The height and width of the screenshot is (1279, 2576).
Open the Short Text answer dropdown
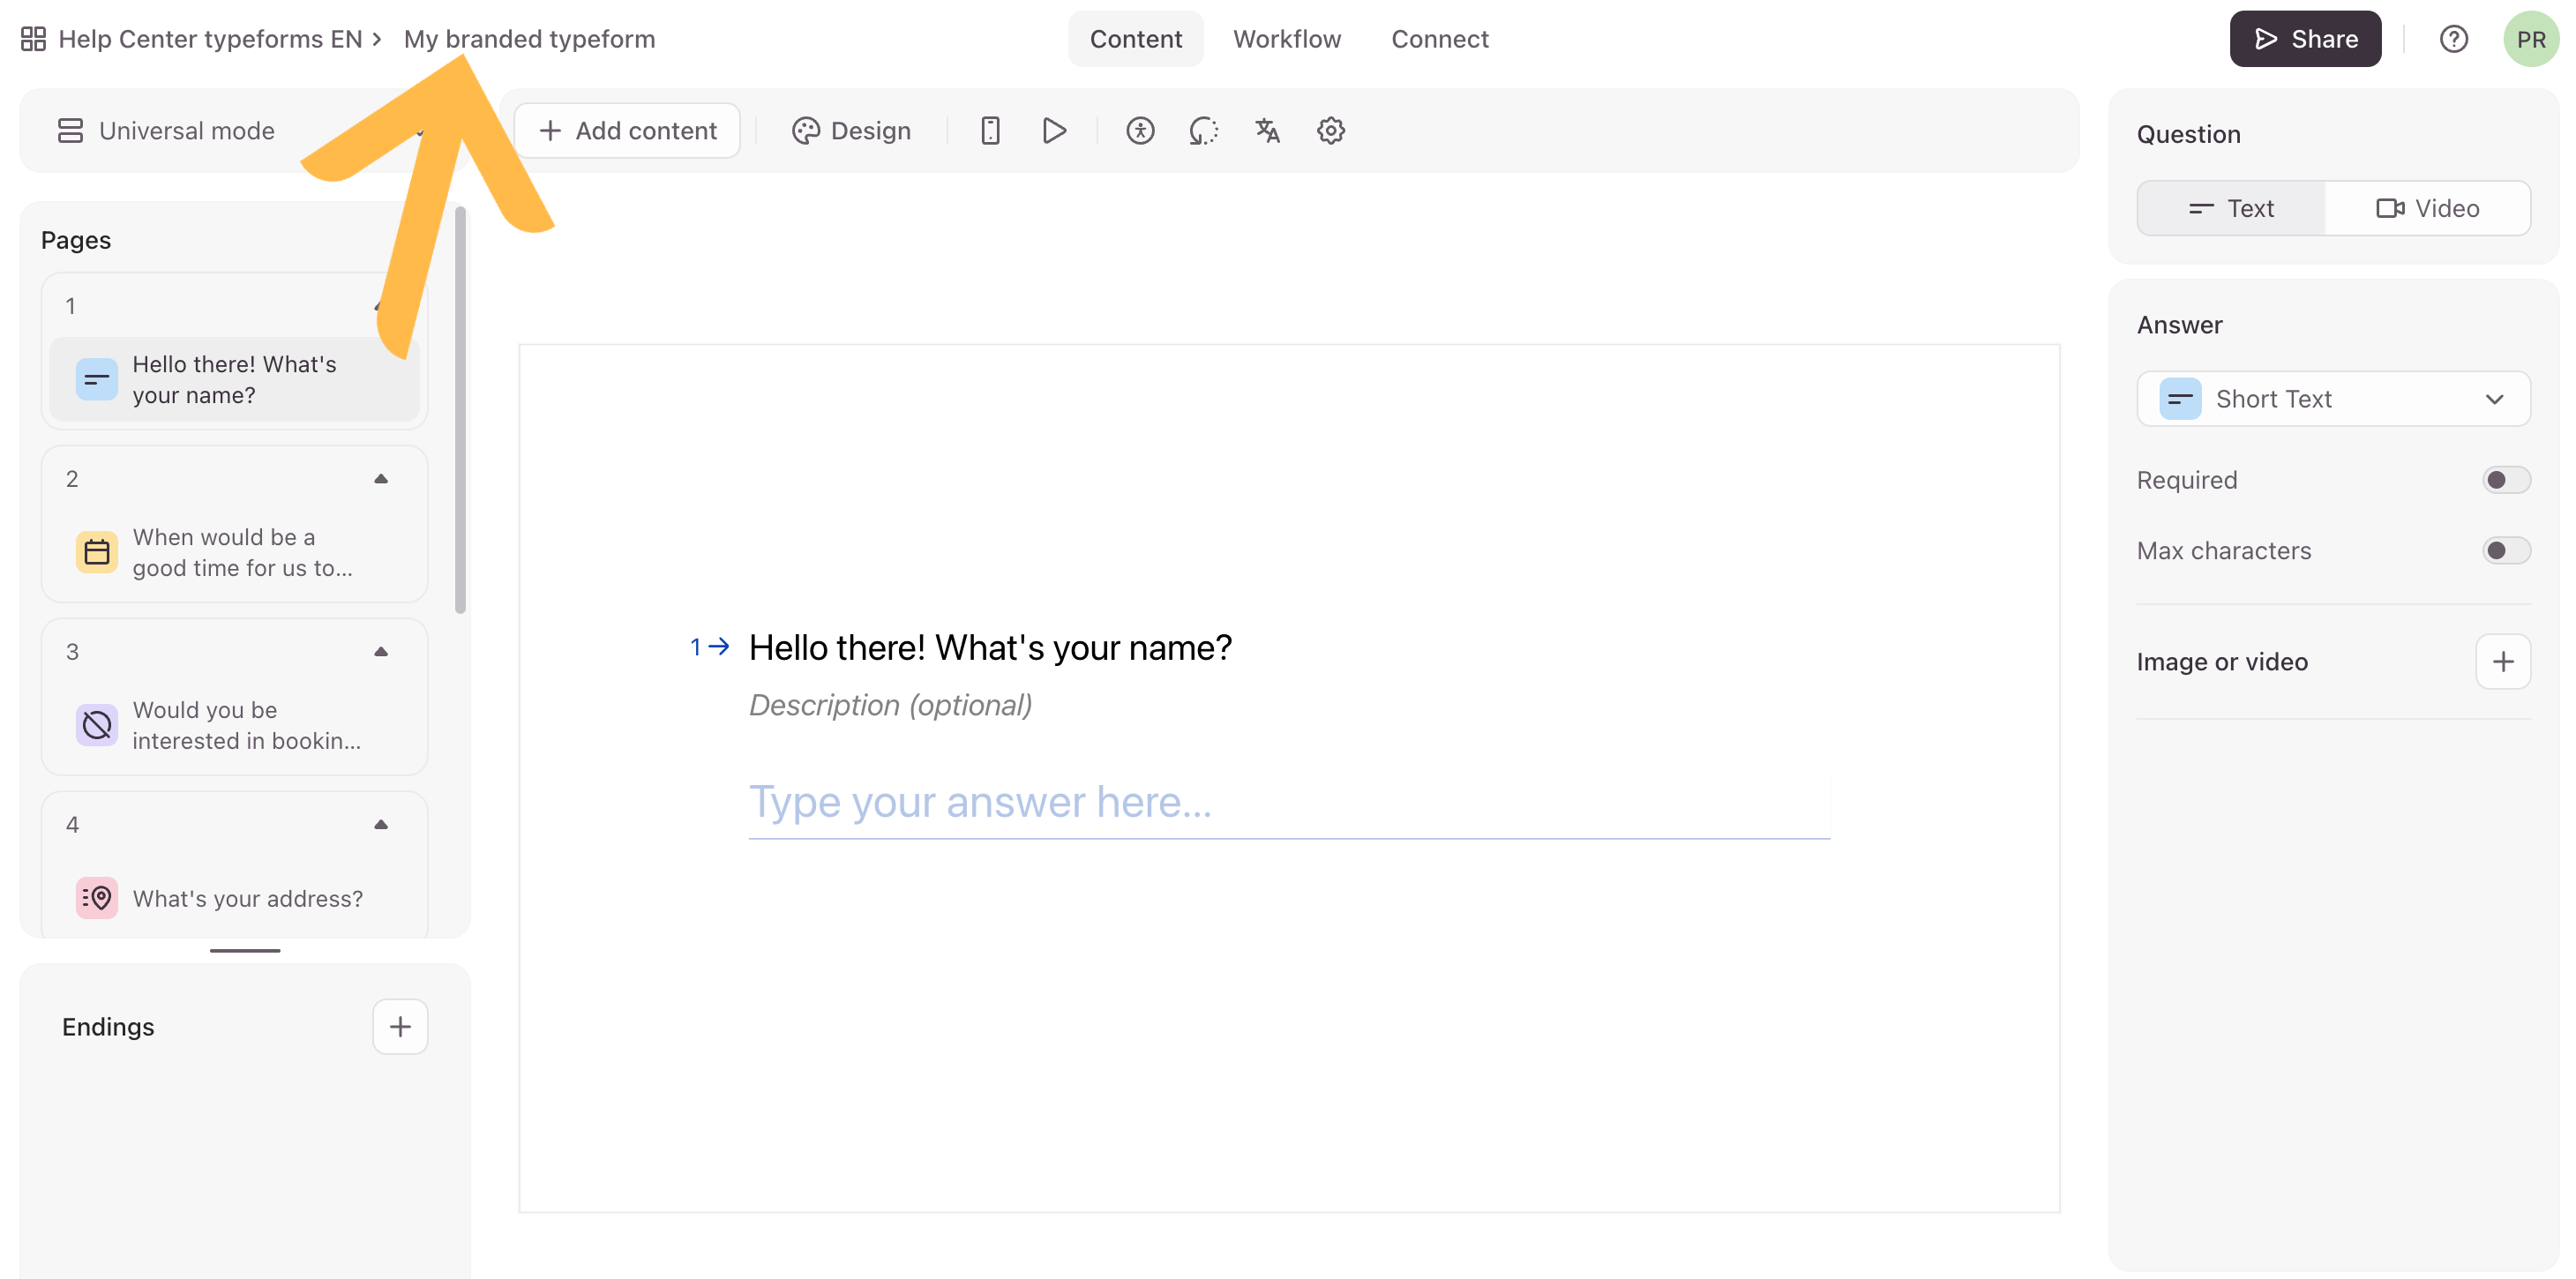pyautogui.click(x=2333, y=399)
